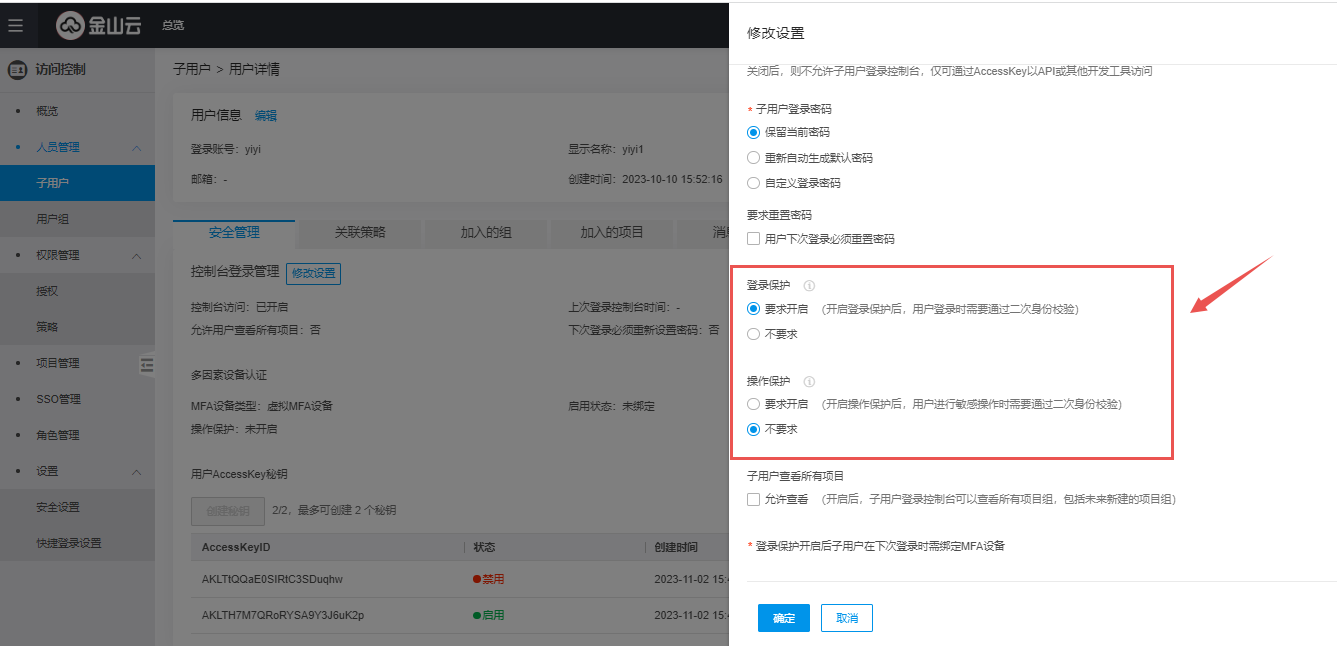Select 要求开启 under 操作保护
Screen dimensions: 1337x646
754,404
